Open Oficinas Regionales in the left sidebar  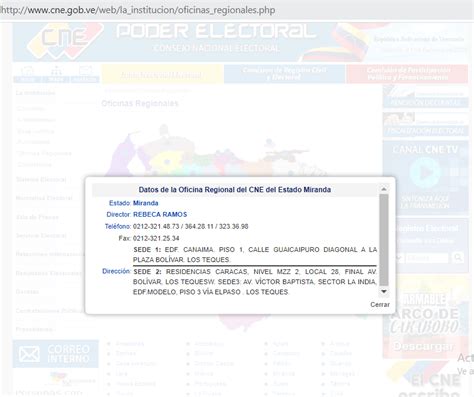[44, 153]
